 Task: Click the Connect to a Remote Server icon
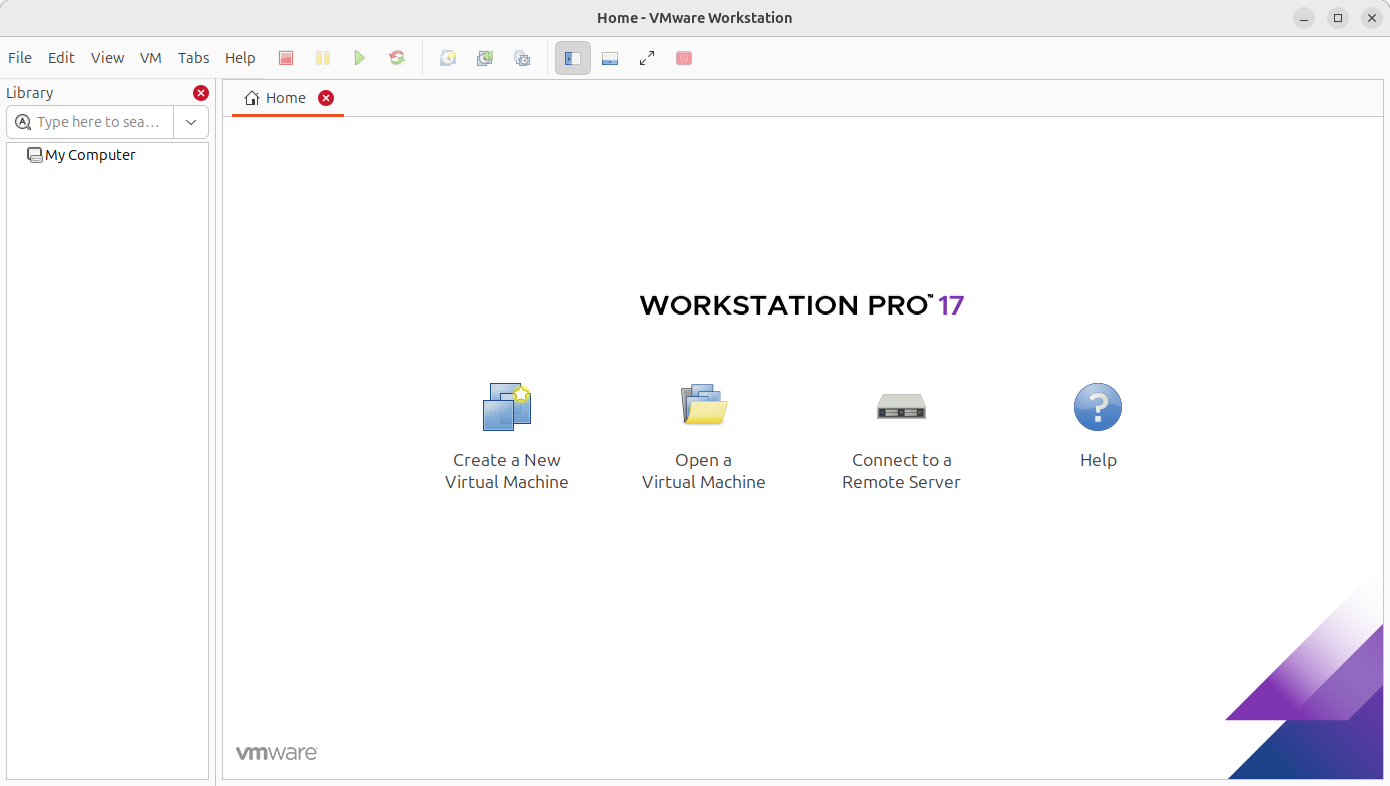coord(901,406)
